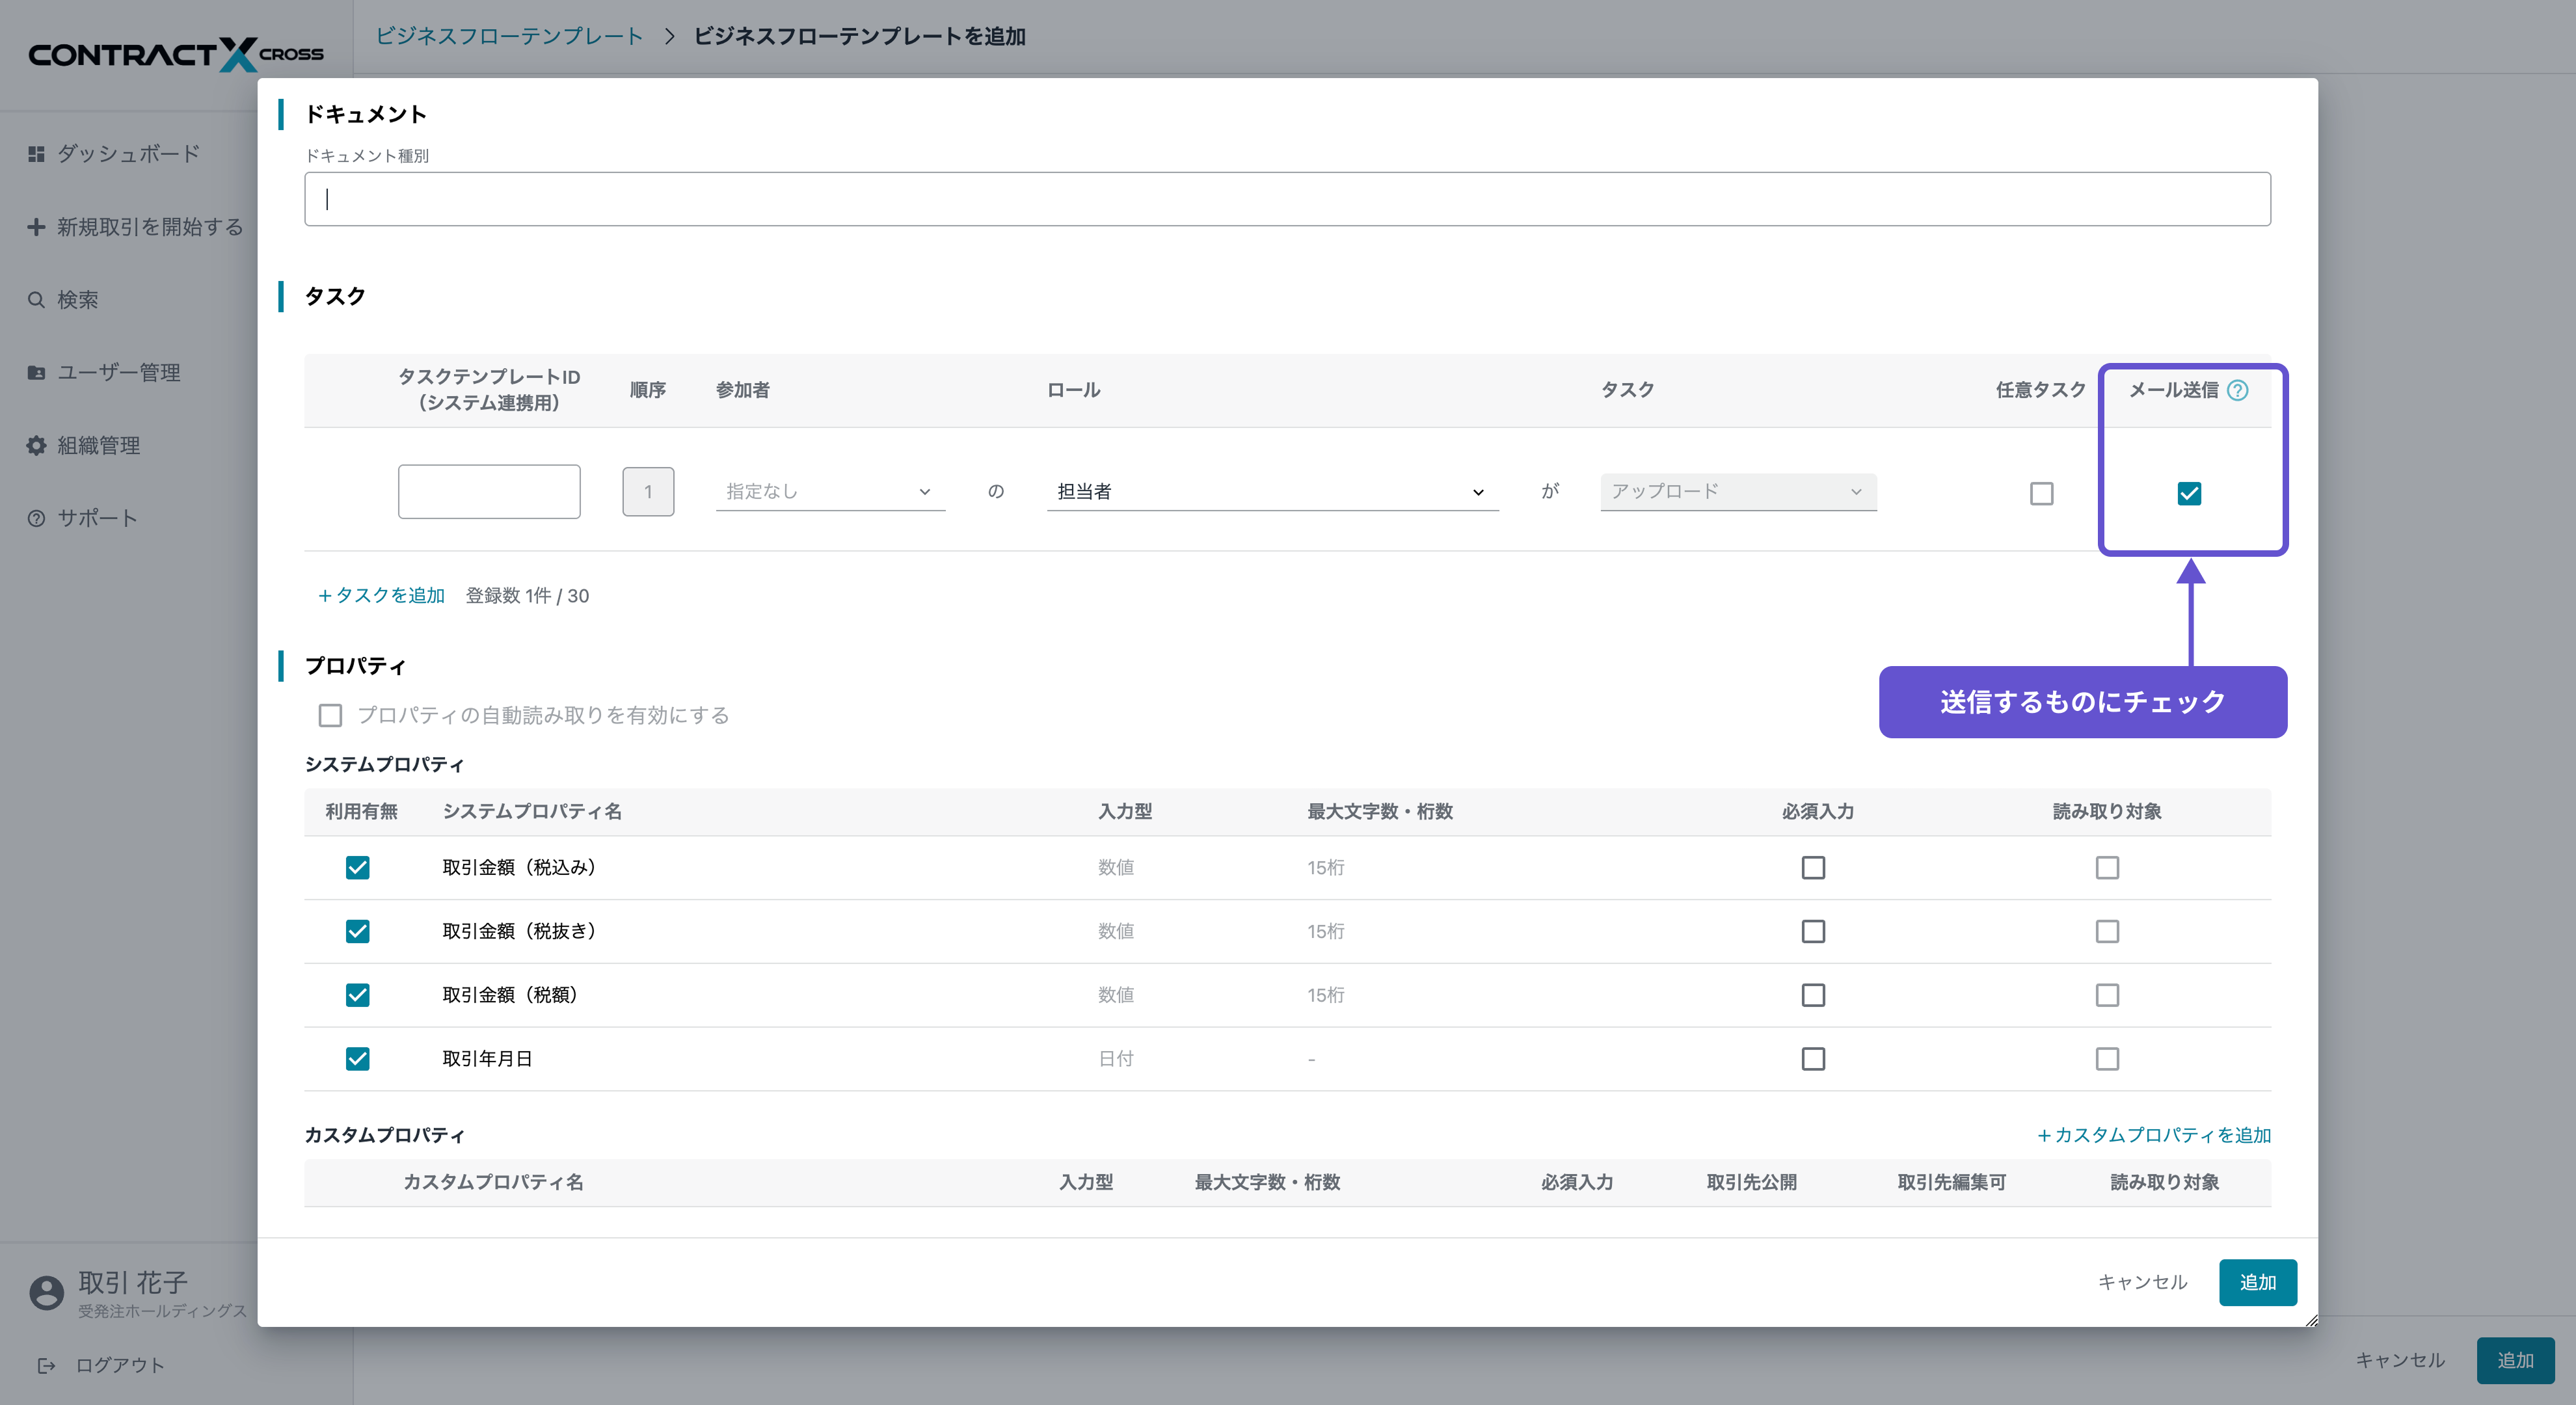Toggle the 任意タスク checkbox
This screenshot has width=2576, height=1405.
pos(2041,494)
